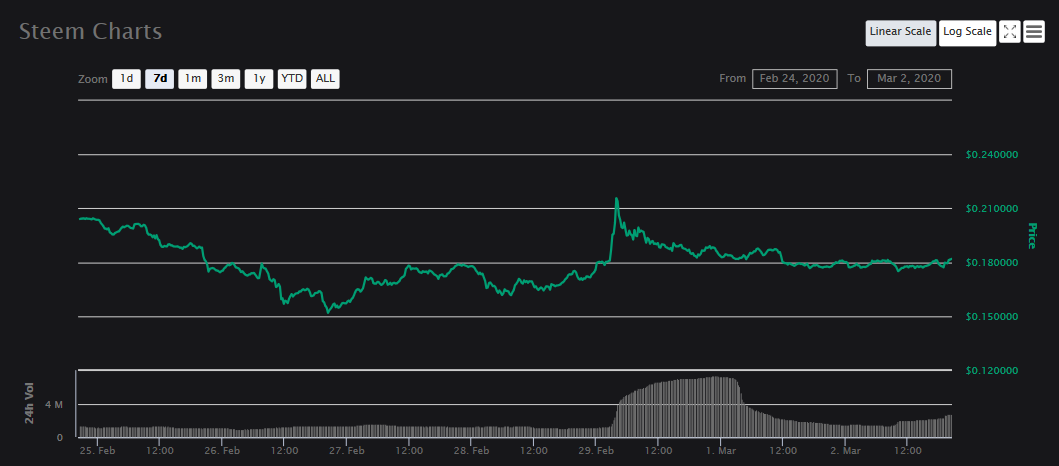This screenshot has width=1059, height=466.
Task: Click the From label
Action: coord(732,78)
